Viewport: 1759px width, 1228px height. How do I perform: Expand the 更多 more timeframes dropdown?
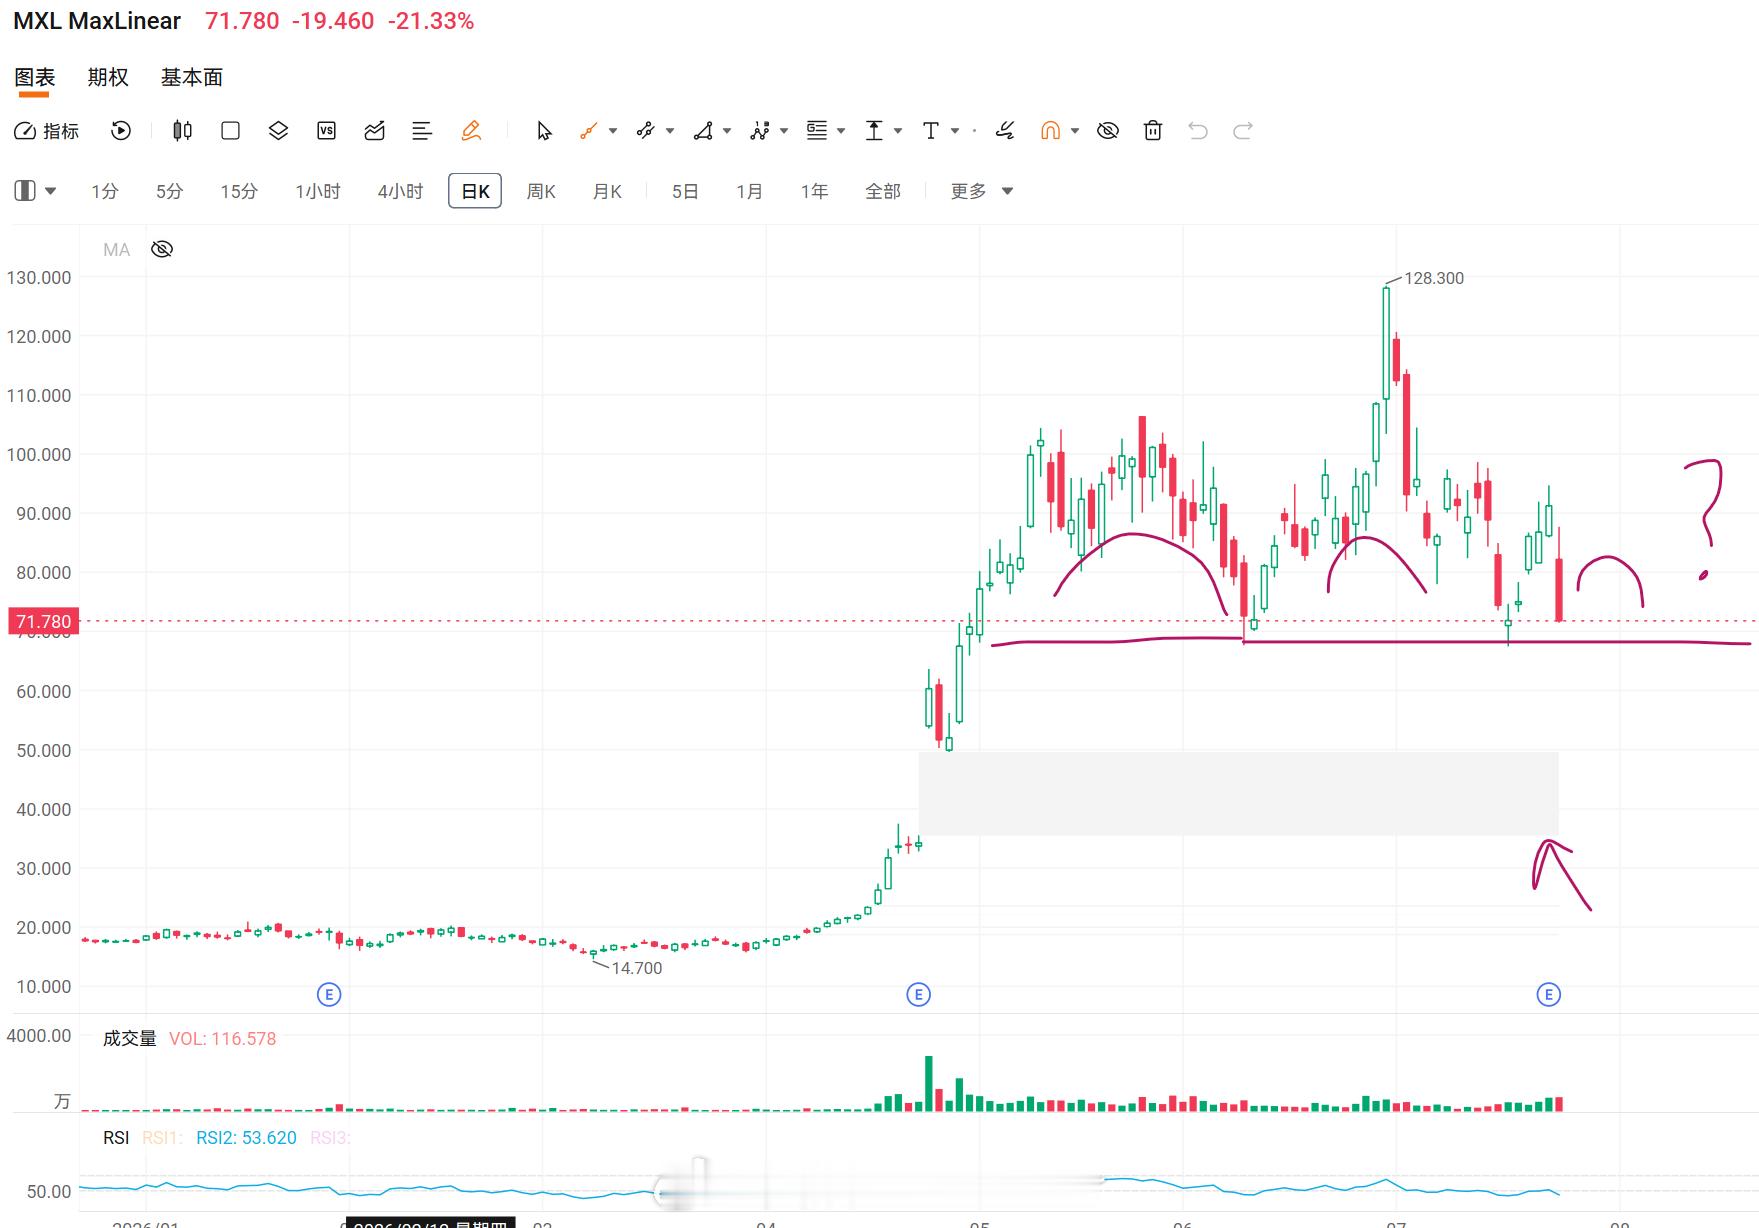tap(981, 191)
